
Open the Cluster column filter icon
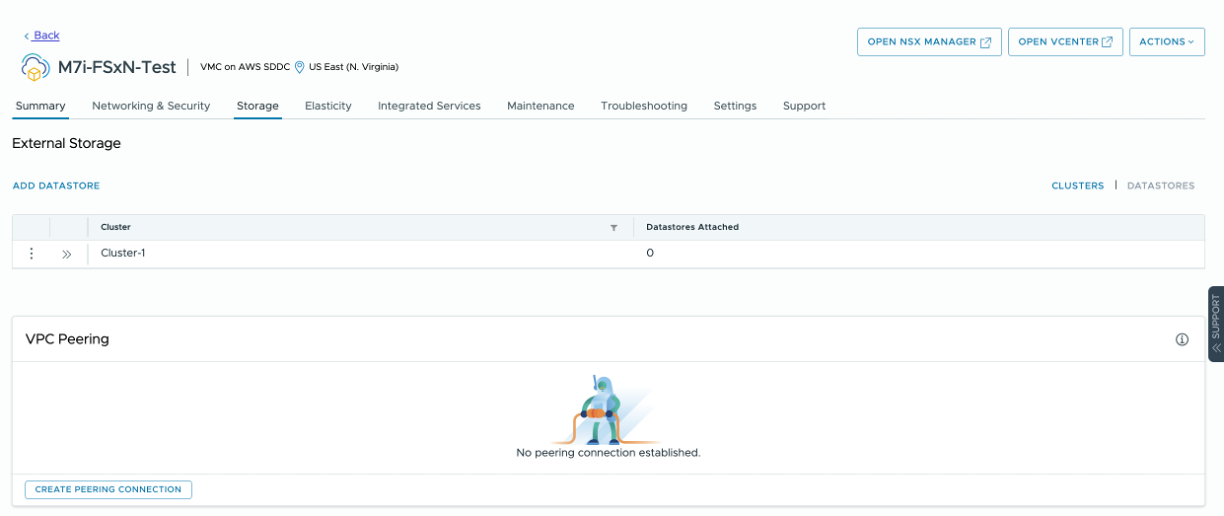click(614, 228)
